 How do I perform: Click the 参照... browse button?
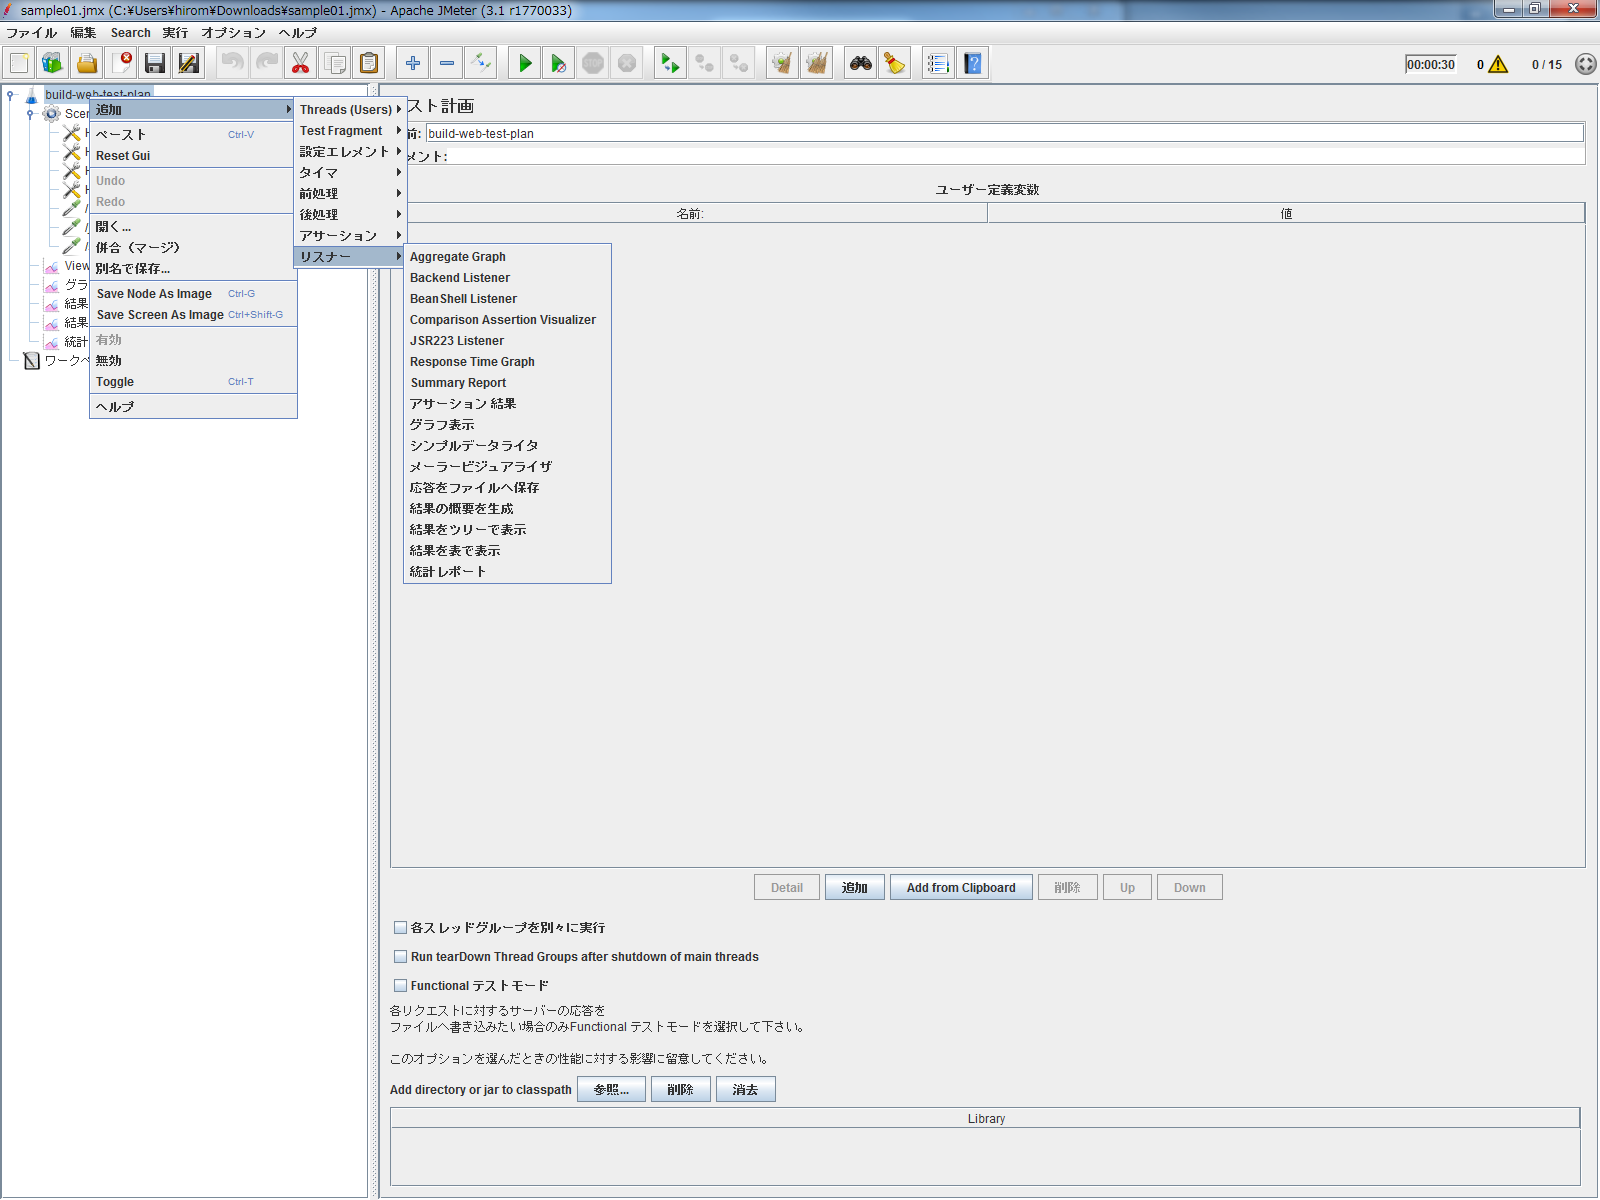(611, 1089)
